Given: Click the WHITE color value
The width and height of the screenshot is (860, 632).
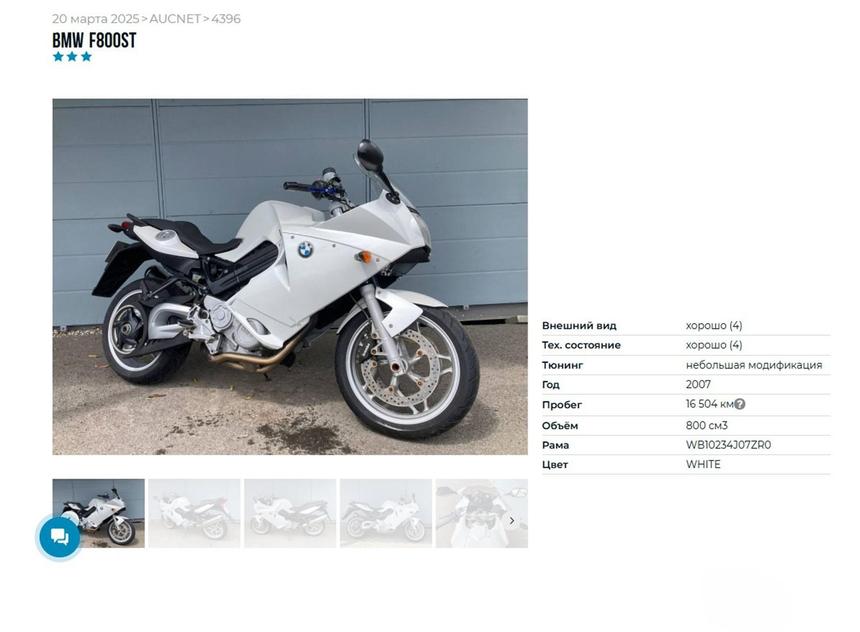Looking at the screenshot, I should pyautogui.click(x=703, y=465).
